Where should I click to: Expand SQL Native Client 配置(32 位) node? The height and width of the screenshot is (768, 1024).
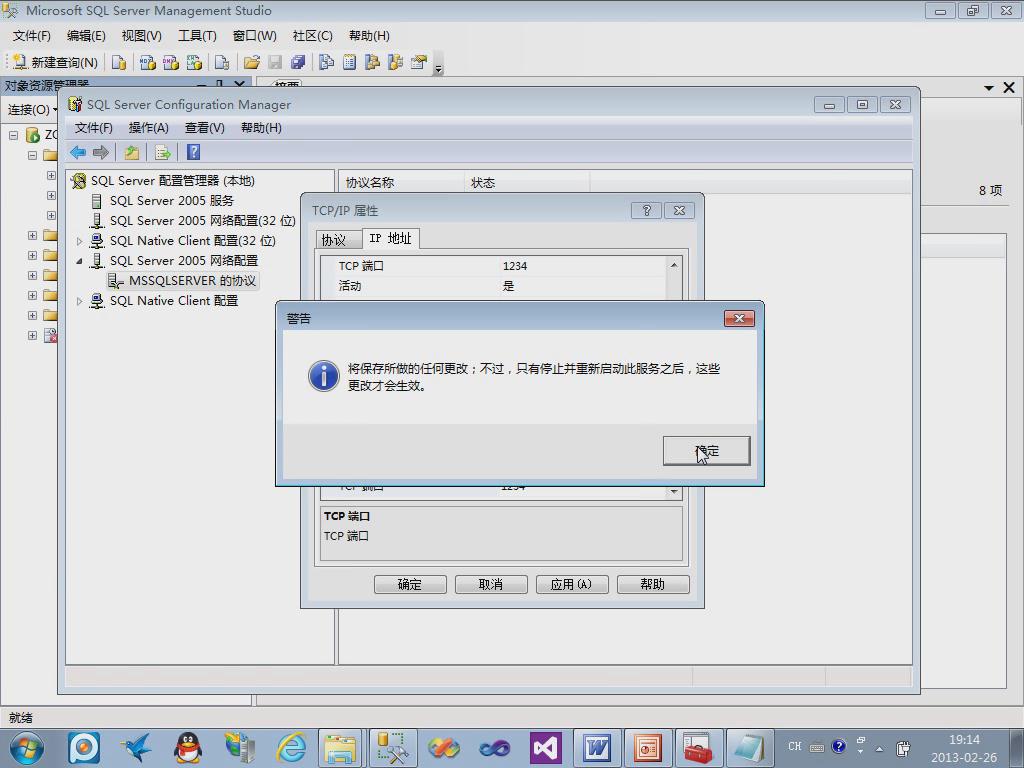point(79,241)
